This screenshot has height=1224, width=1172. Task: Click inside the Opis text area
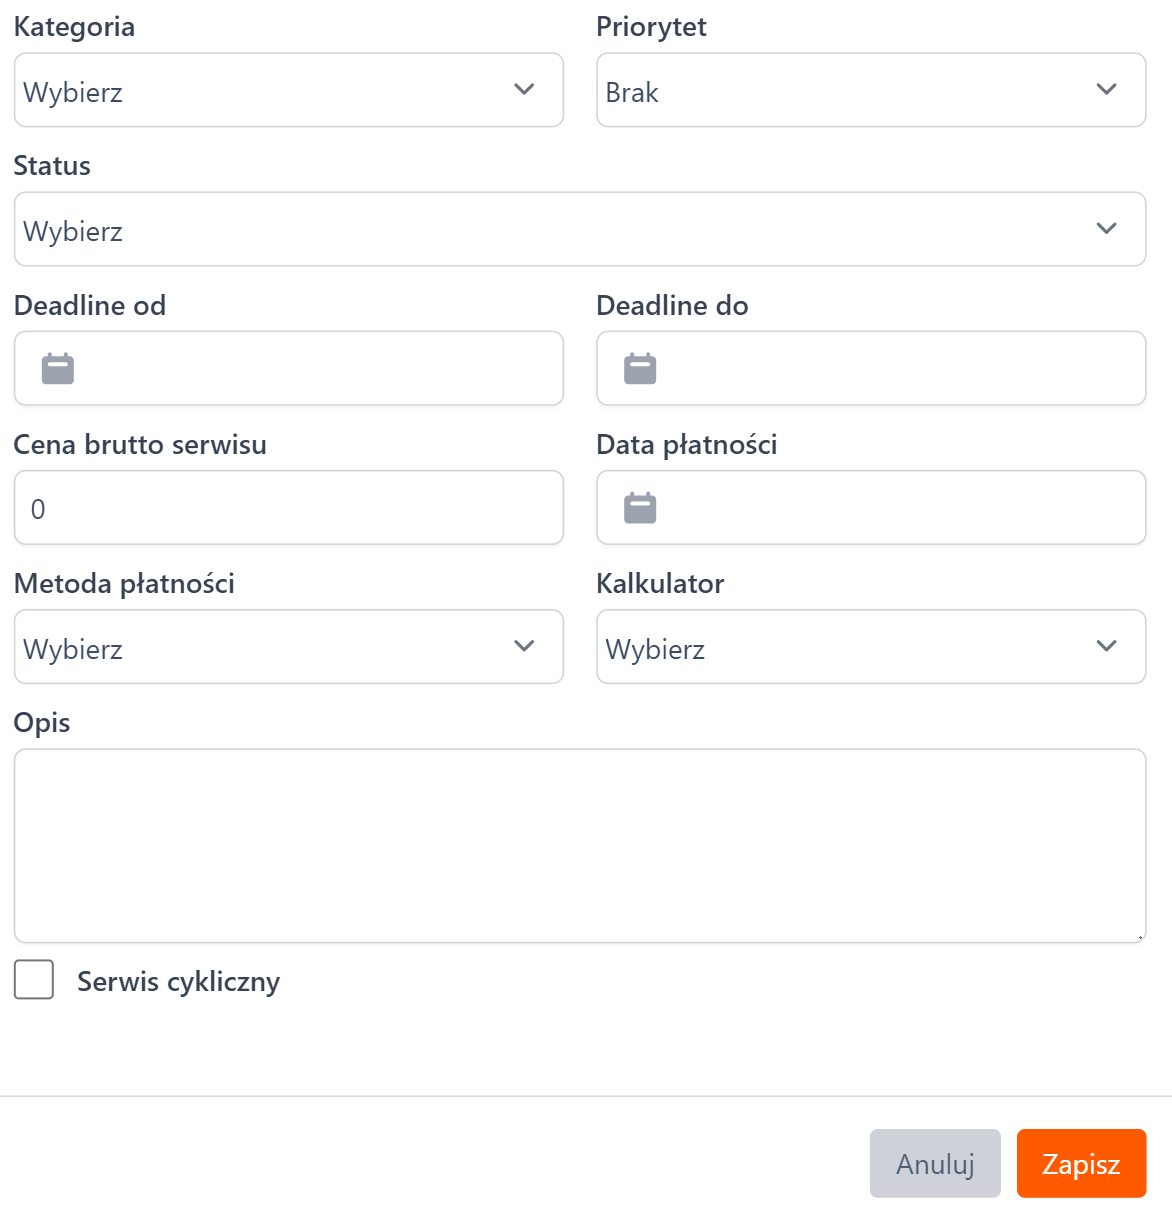pyautogui.click(x=579, y=845)
